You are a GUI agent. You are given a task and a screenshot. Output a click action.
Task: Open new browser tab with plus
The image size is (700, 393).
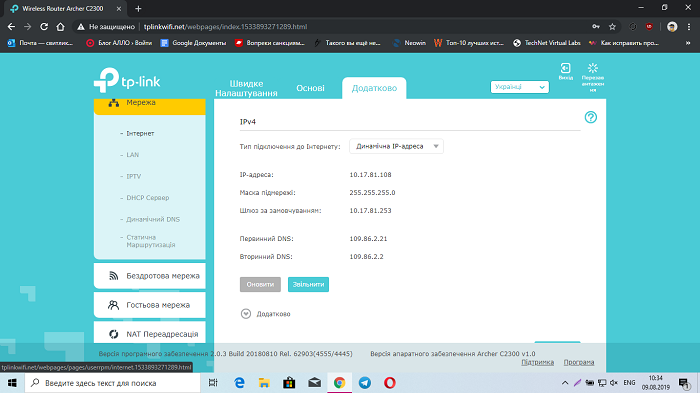pos(138,8)
